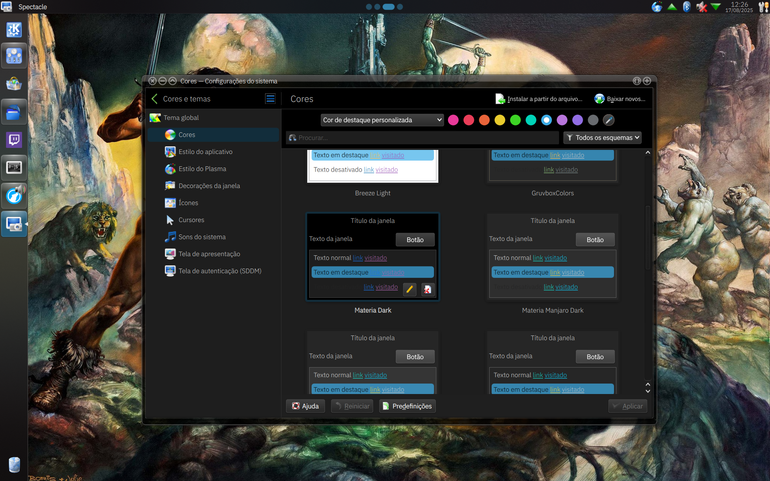Screen dimensions: 770x481
Task: Select the light purple accent color option
Action: (x=562, y=120)
